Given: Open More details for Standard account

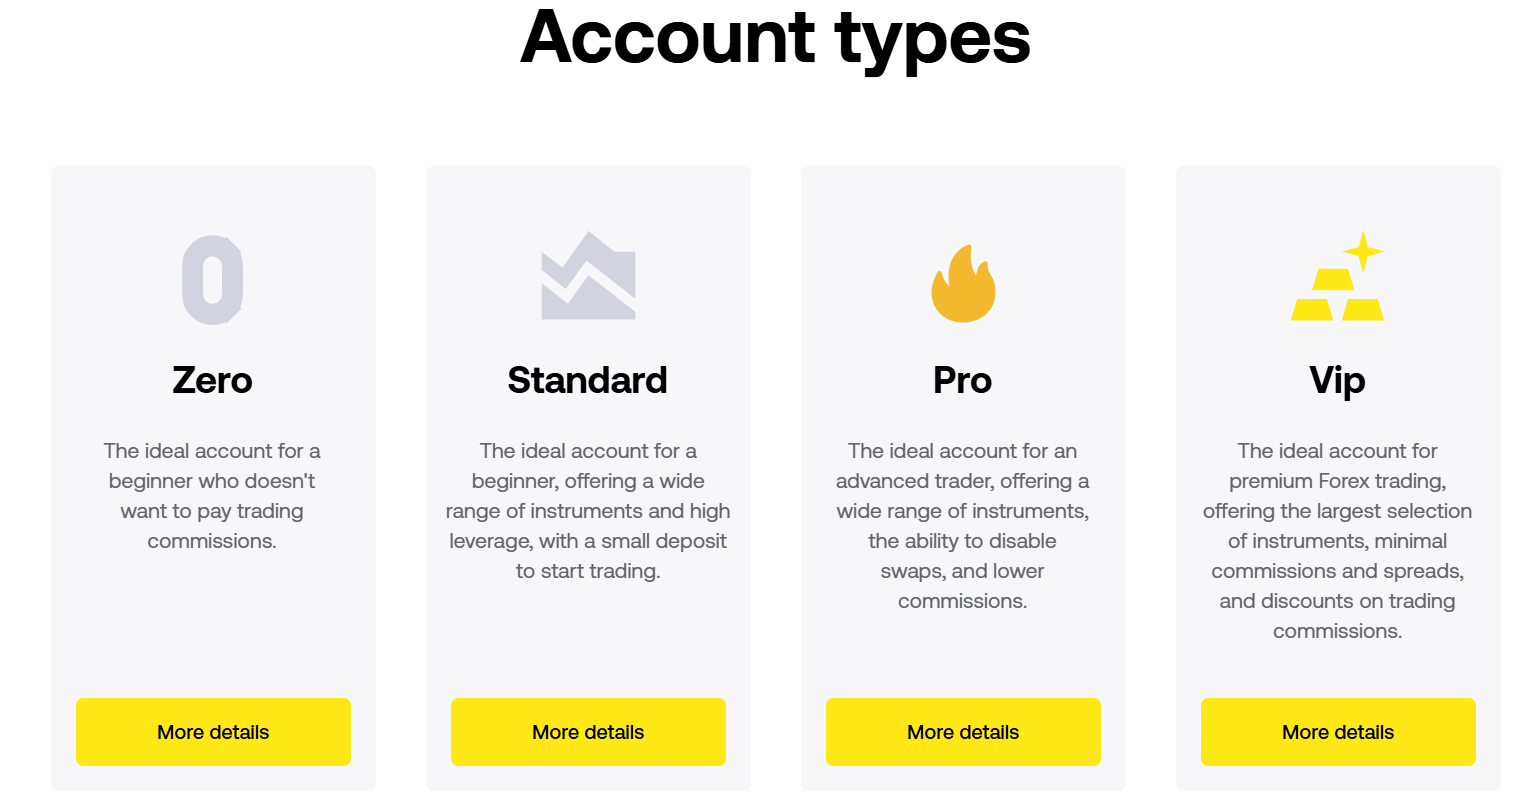Looking at the screenshot, I should coord(588,732).
